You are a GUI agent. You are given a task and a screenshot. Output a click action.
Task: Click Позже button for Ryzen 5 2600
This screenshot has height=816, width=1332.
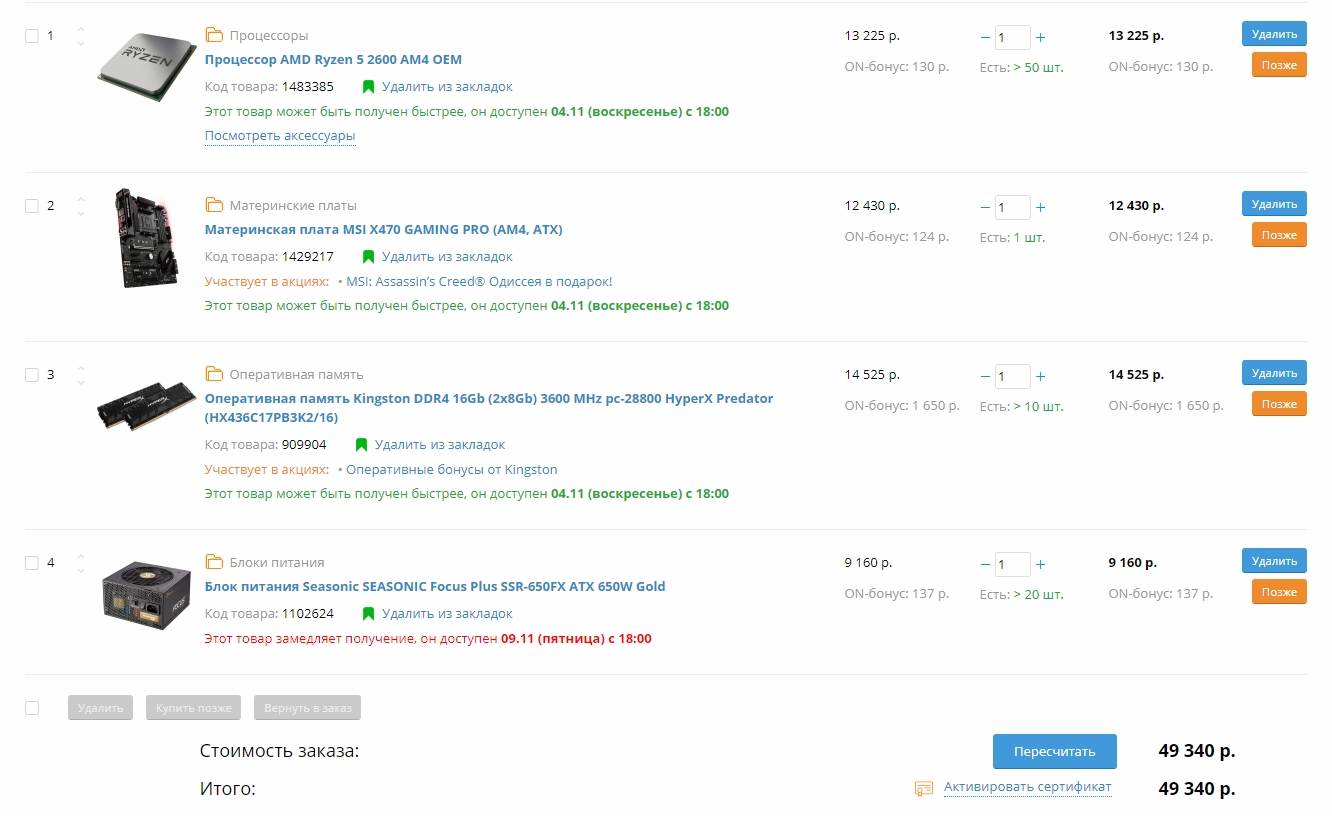1279,65
